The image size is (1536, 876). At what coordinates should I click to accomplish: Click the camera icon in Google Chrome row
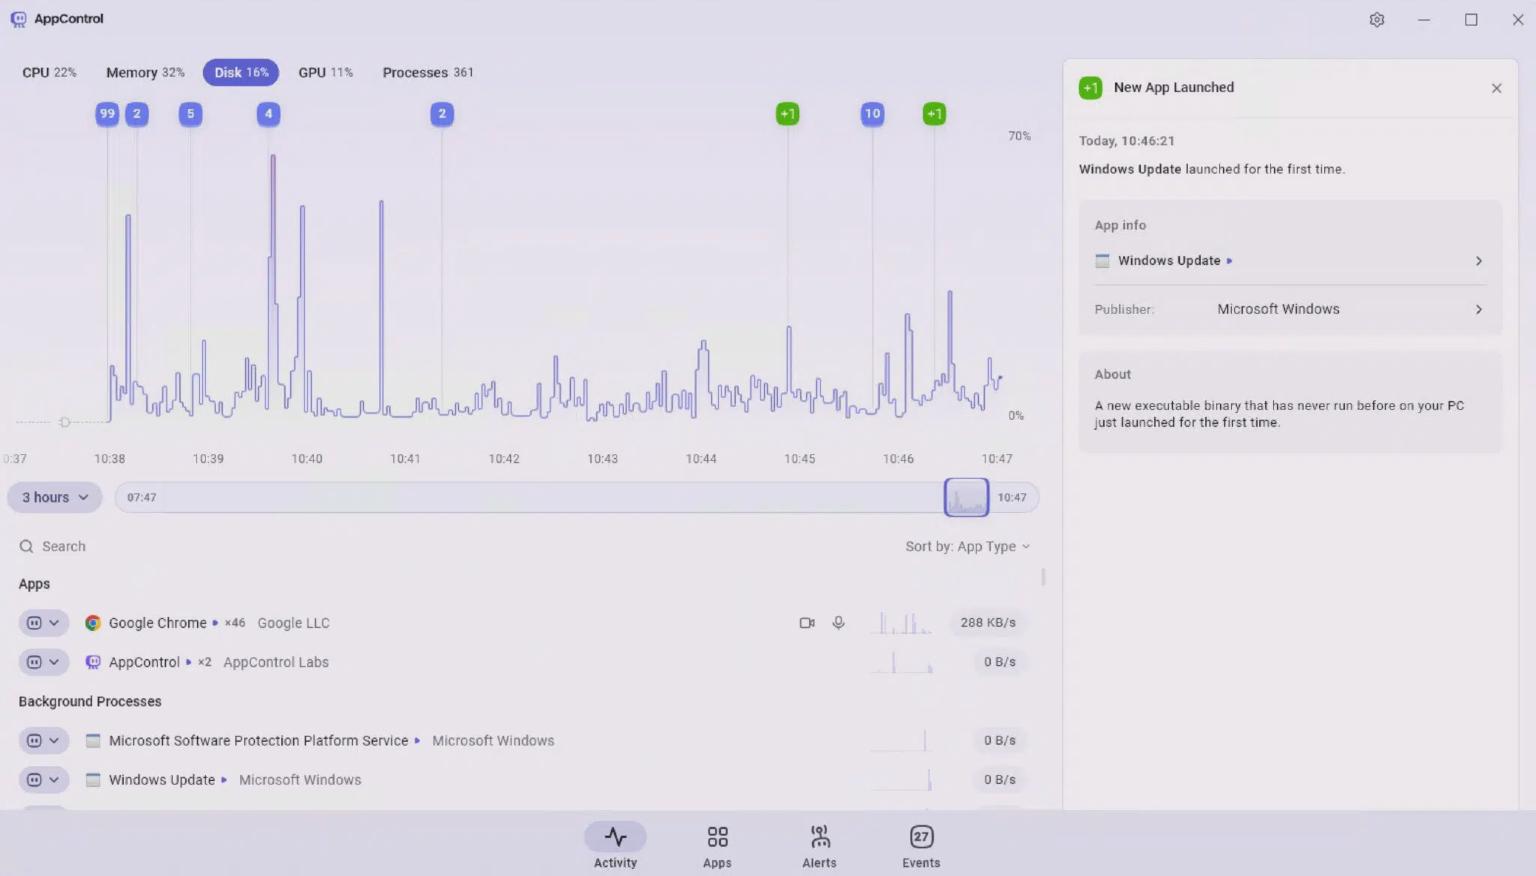(x=807, y=623)
